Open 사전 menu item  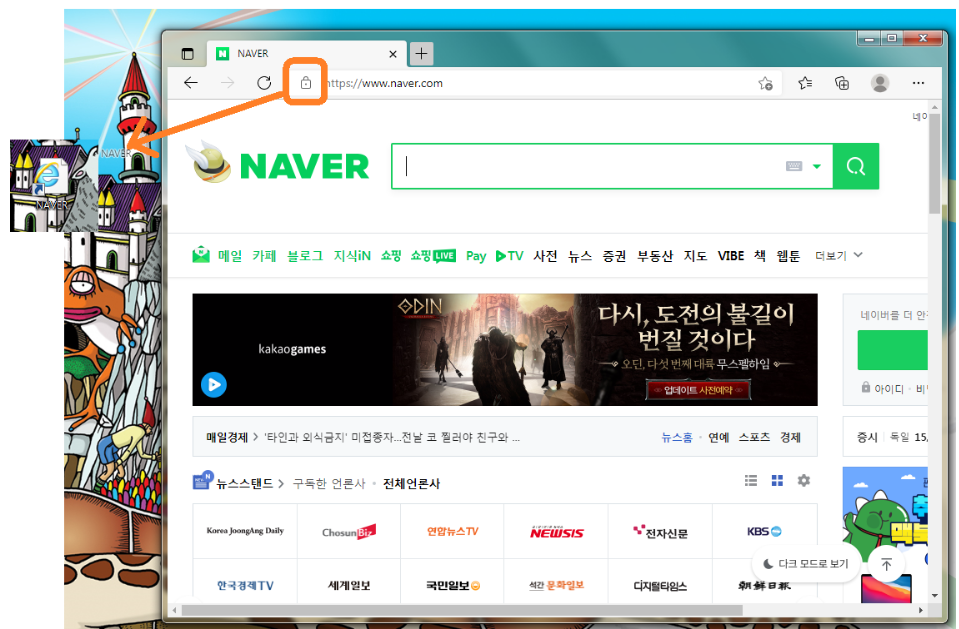pos(545,255)
